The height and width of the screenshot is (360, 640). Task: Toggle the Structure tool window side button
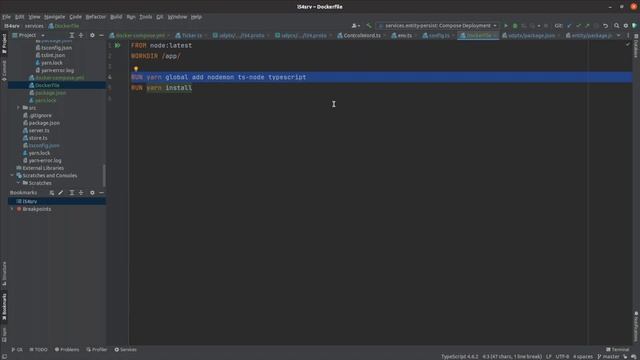coord(4,273)
